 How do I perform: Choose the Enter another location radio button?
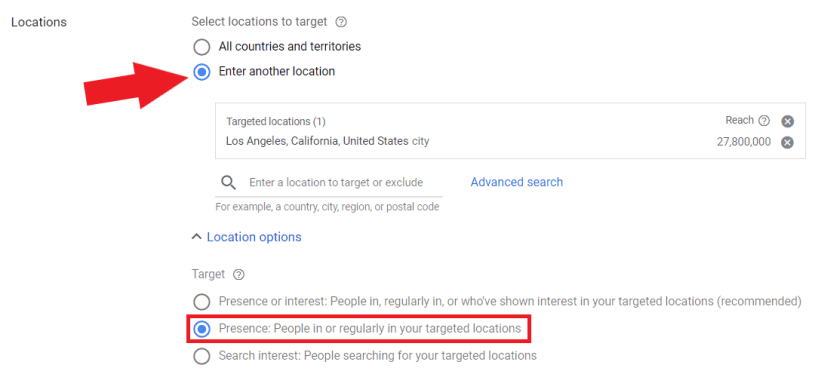pyautogui.click(x=201, y=72)
